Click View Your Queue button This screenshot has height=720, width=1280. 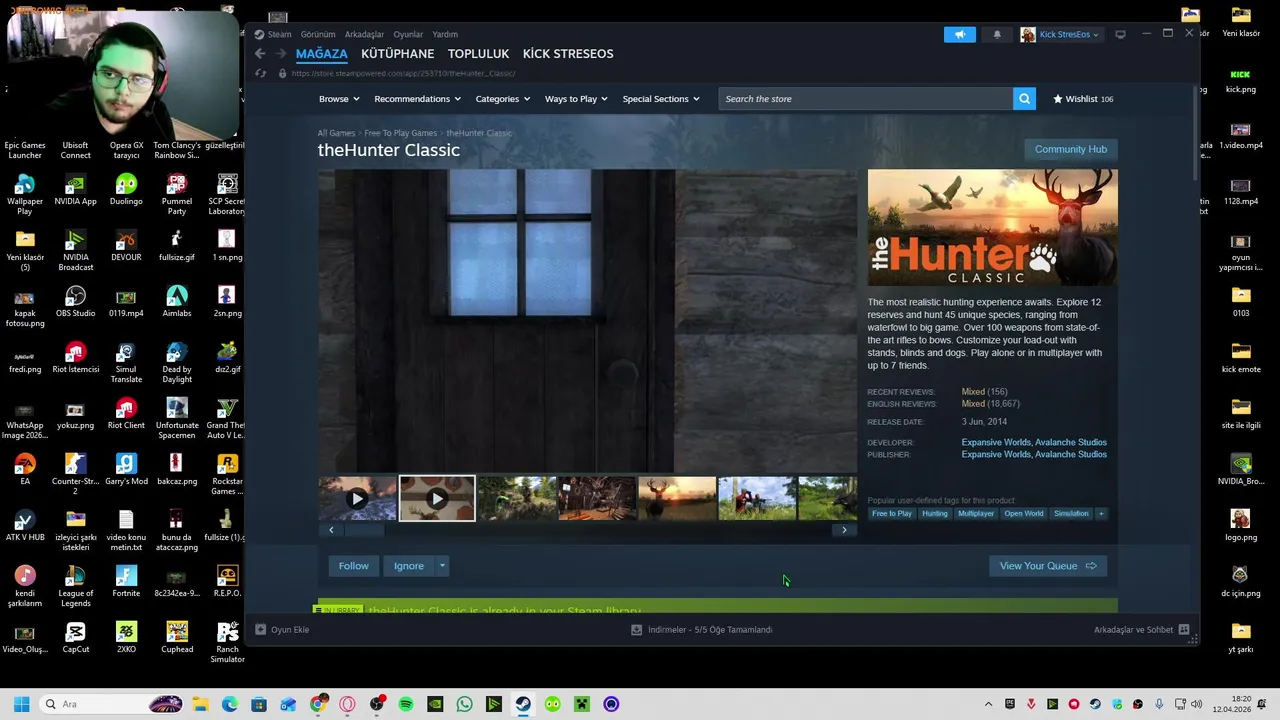(1047, 566)
